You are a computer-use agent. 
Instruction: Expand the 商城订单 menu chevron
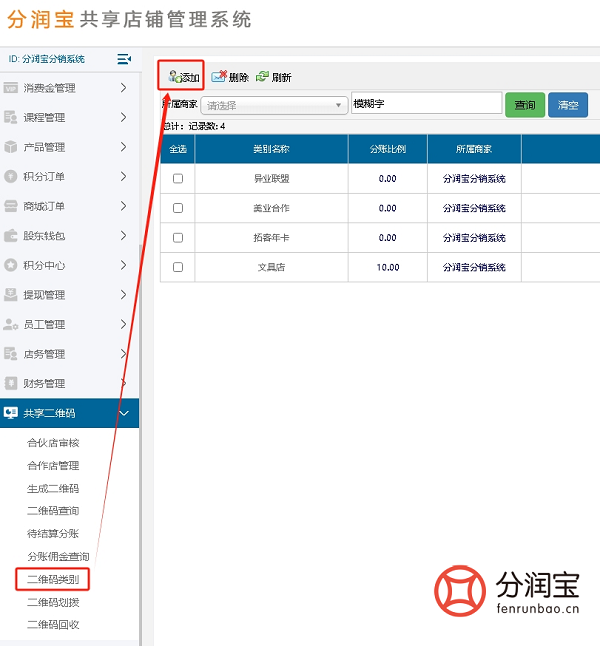pos(123,206)
